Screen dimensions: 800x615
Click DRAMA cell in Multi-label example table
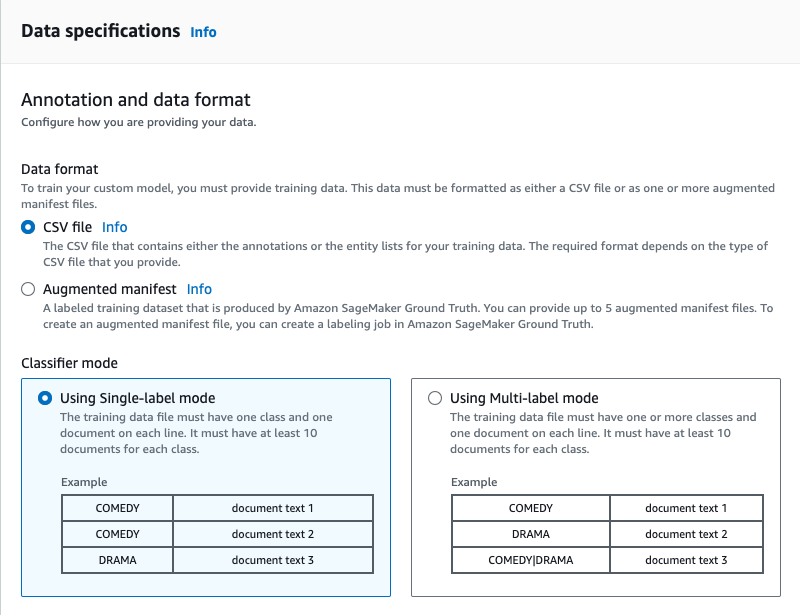pyautogui.click(x=530, y=534)
